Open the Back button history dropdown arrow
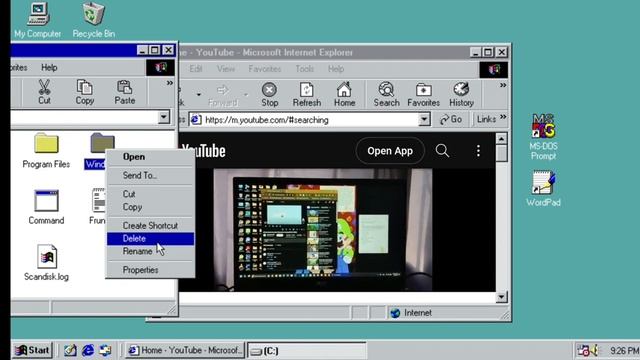Screen dimensions: 640x360 pos(198,95)
